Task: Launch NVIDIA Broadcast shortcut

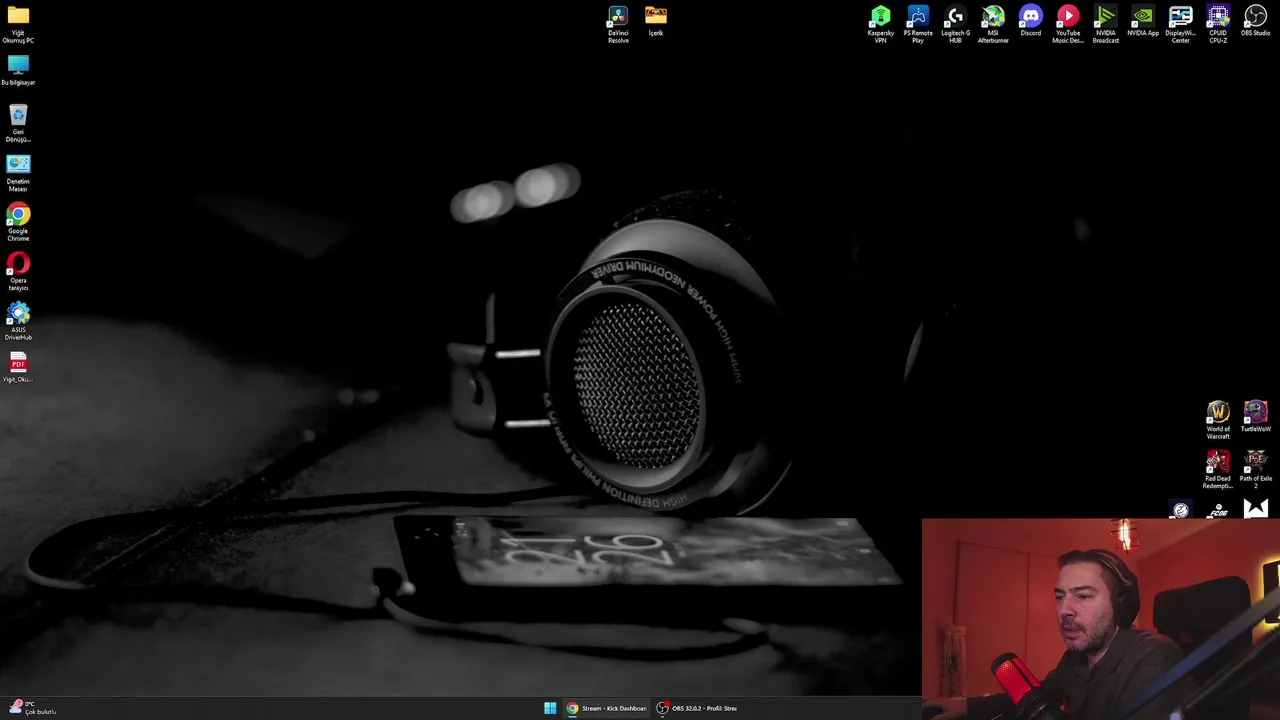Action: tap(1105, 24)
